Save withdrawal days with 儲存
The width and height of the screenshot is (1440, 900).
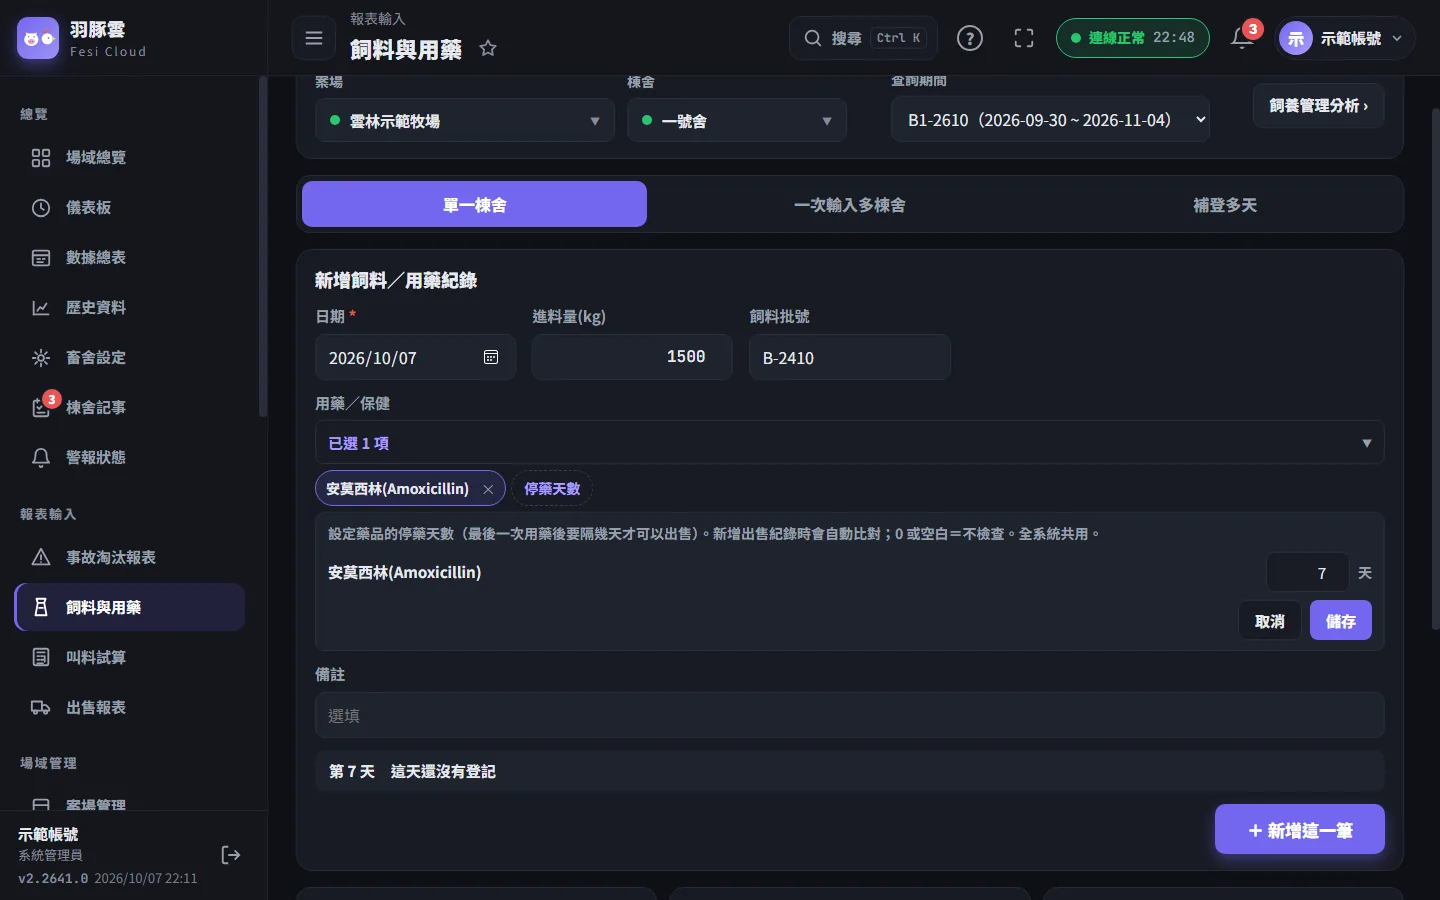[1341, 621]
